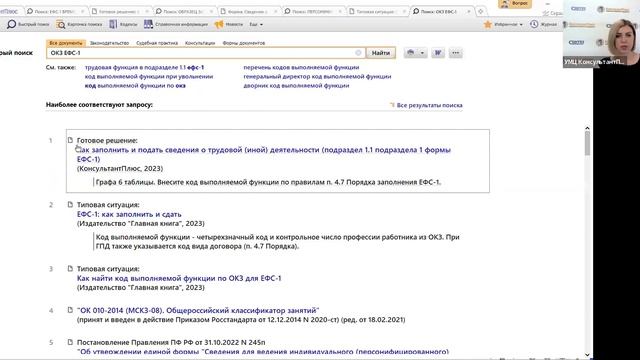Click the Найти search button
640x360 pixels.
[x=381, y=53]
